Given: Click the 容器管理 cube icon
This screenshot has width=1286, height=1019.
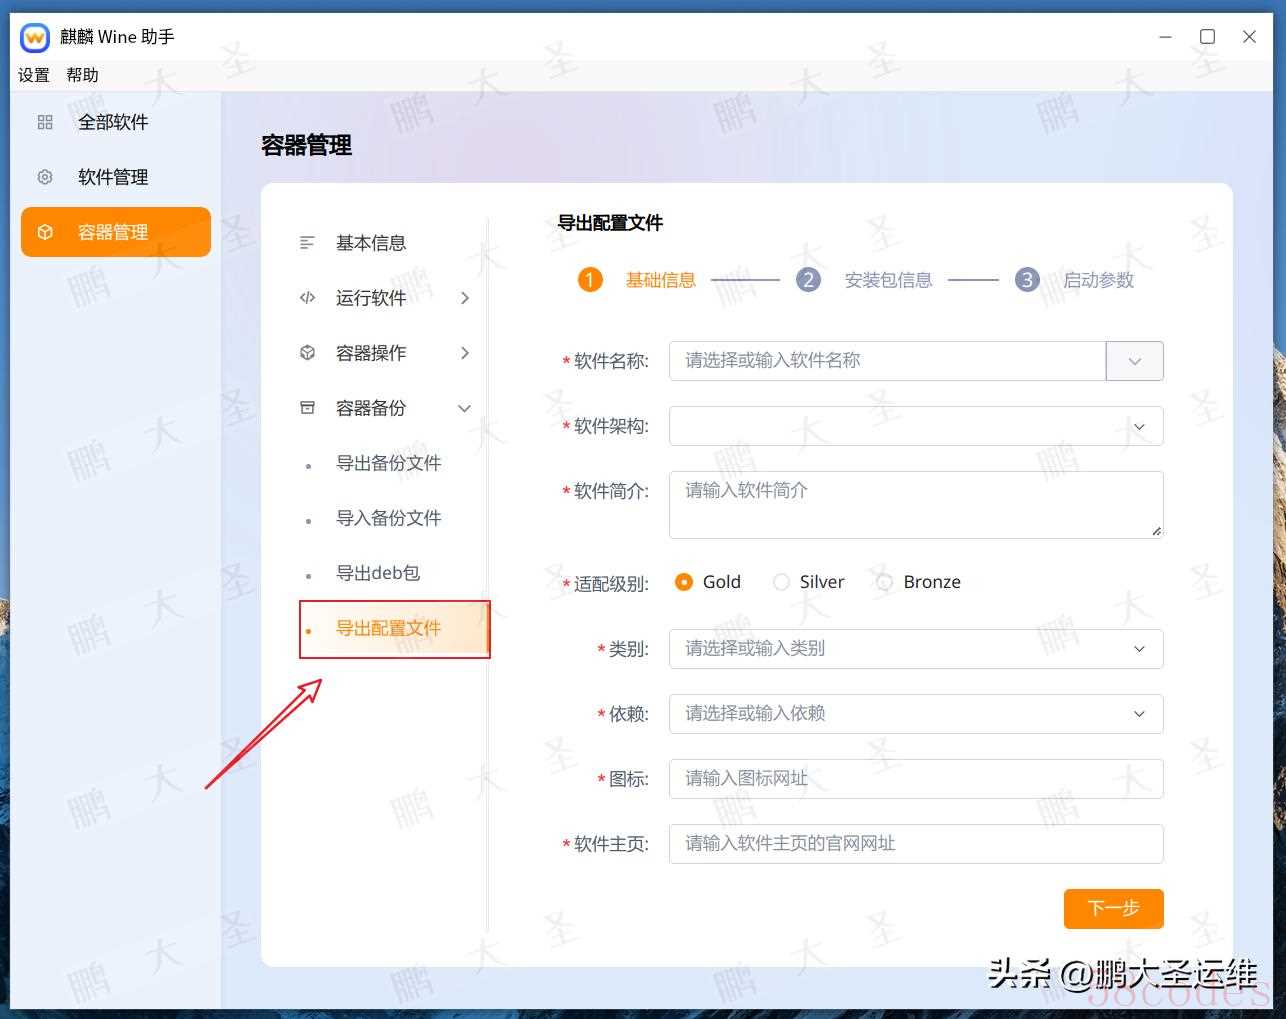Looking at the screenshot, I should pos(45,232).
